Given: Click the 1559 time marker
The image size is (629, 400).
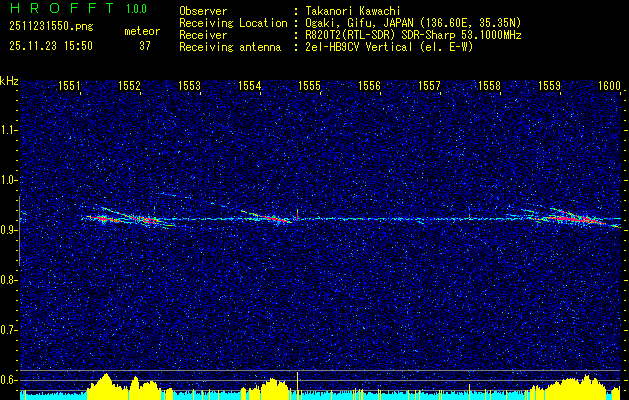Looking at the screenshot, I should click(549, 85).
